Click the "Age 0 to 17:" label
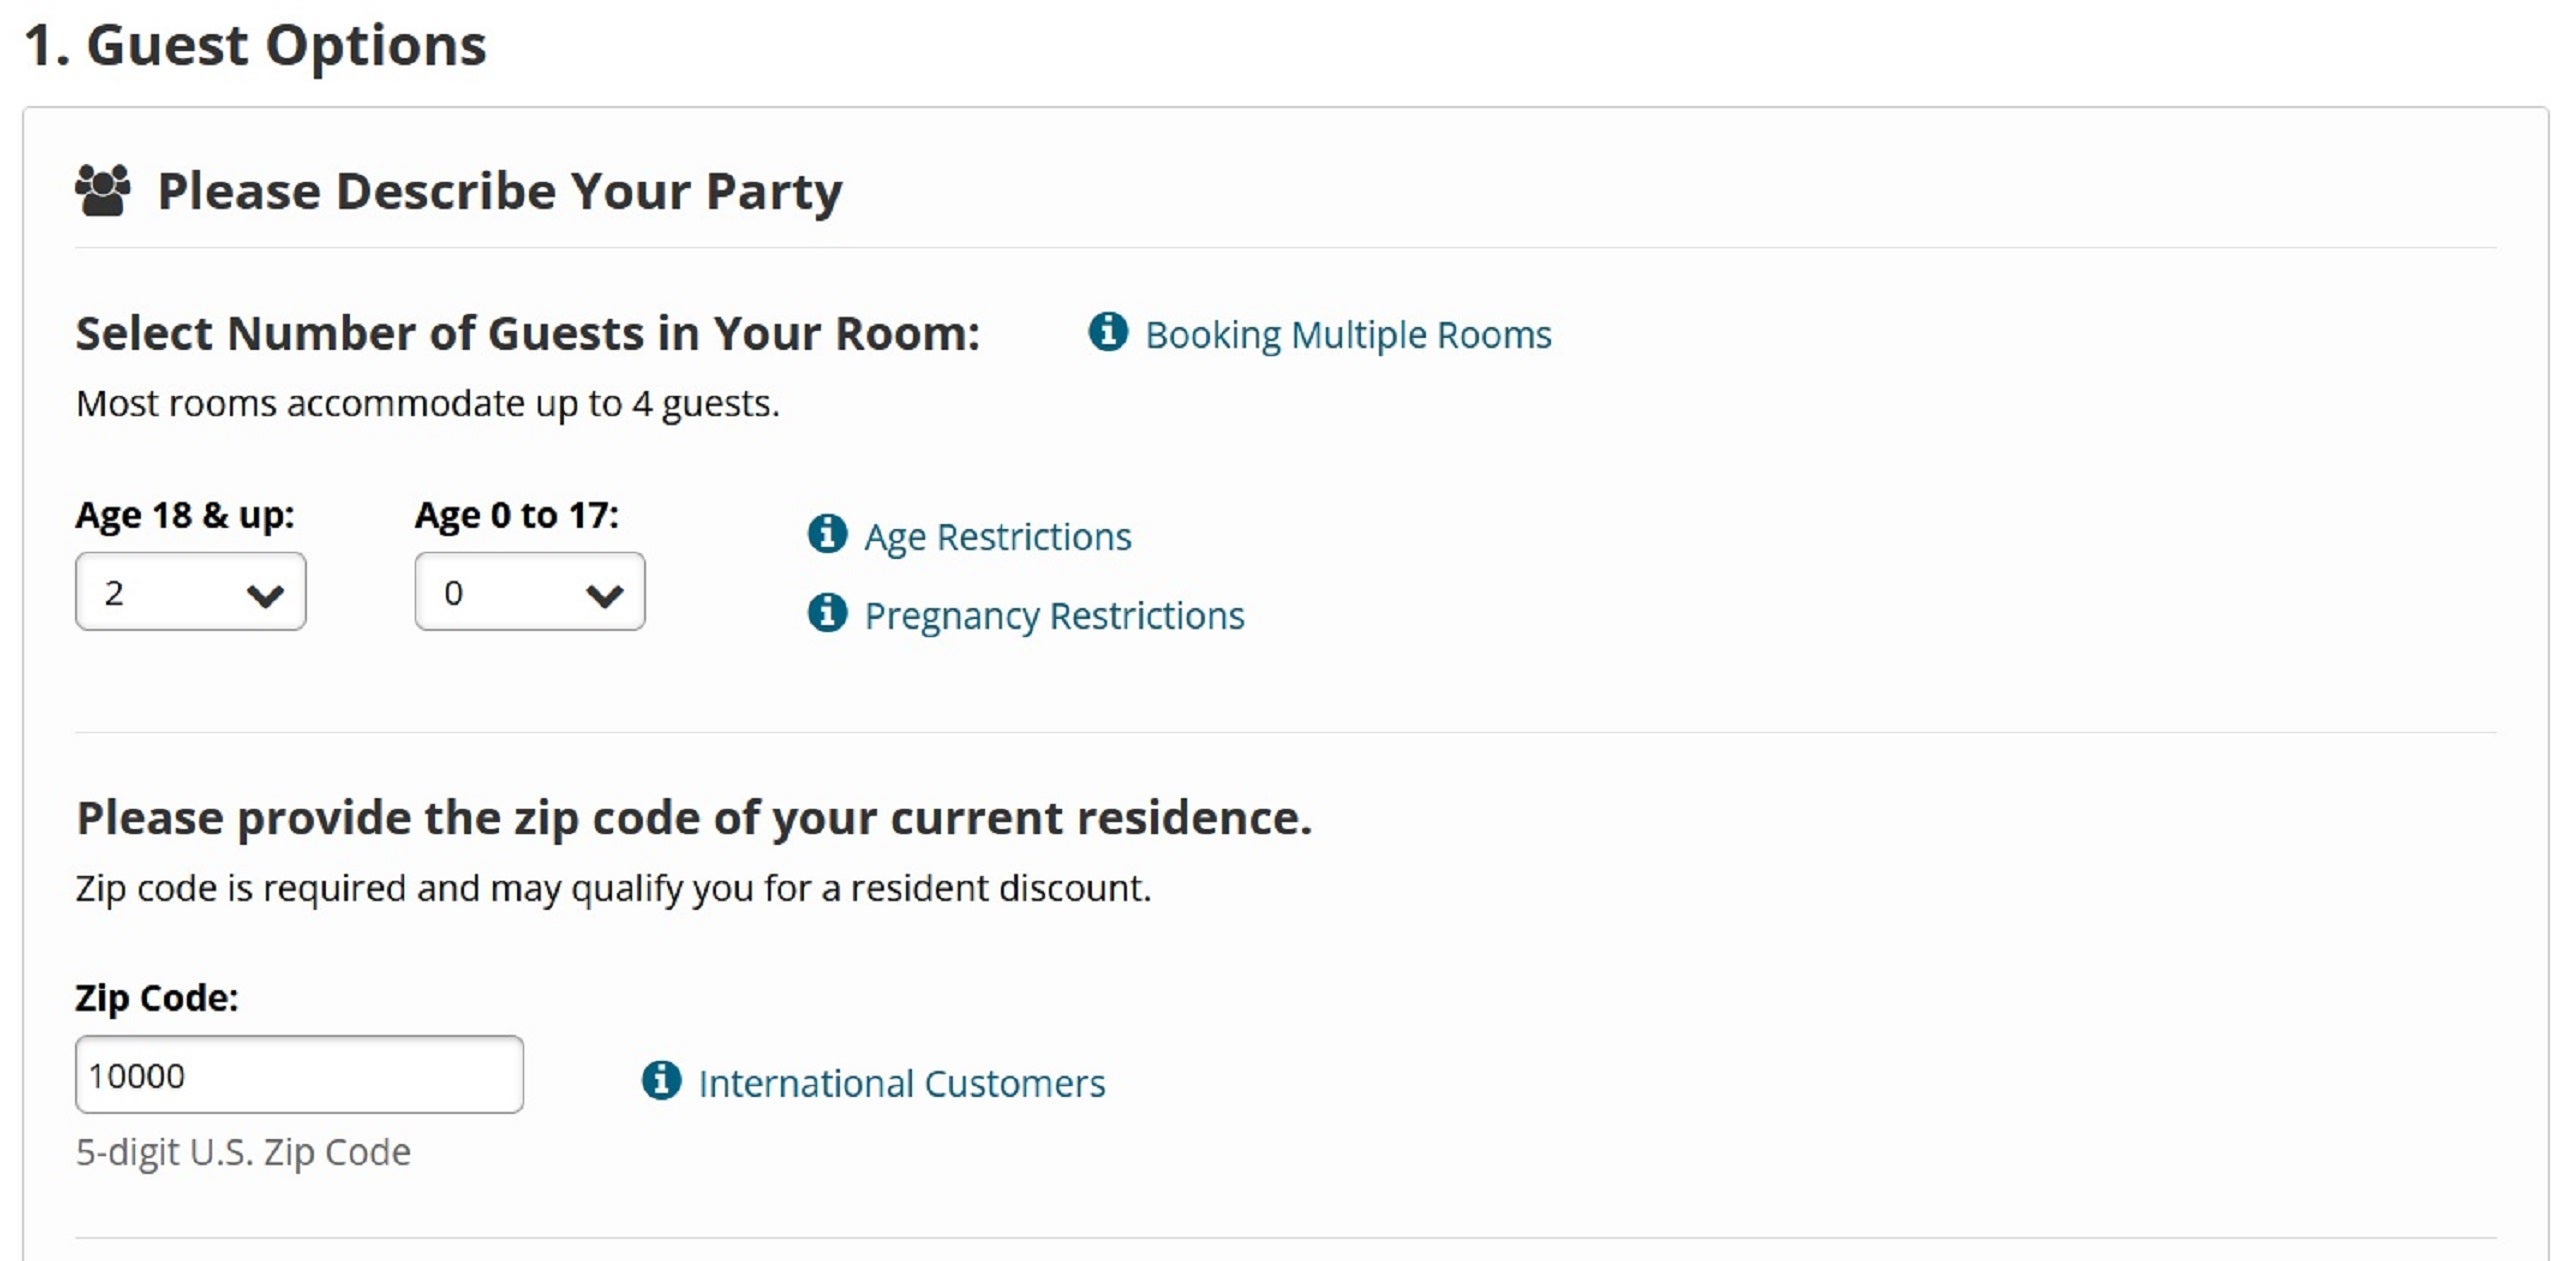Viewport: 2560px width, 1261px height. pos(517,515)
